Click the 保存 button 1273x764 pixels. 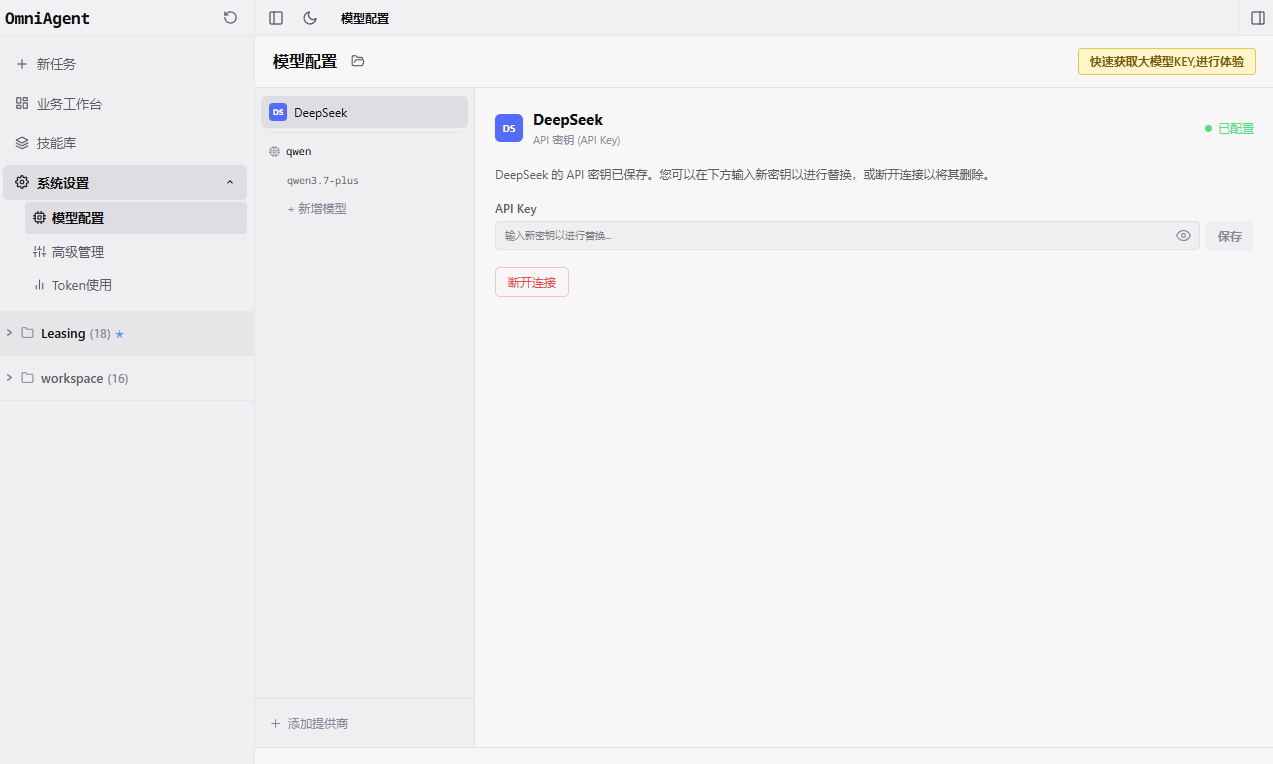[x=1230, y=236]
